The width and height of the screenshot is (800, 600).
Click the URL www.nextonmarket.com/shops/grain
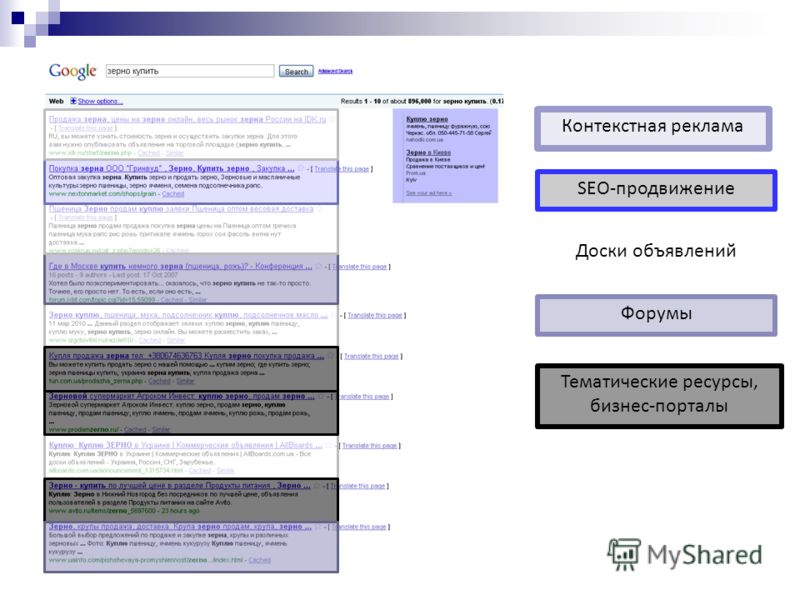click(103, 194)
